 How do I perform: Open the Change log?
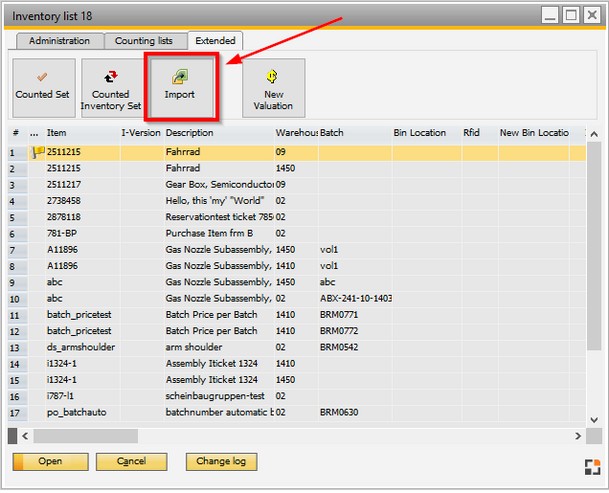[221, 461]
